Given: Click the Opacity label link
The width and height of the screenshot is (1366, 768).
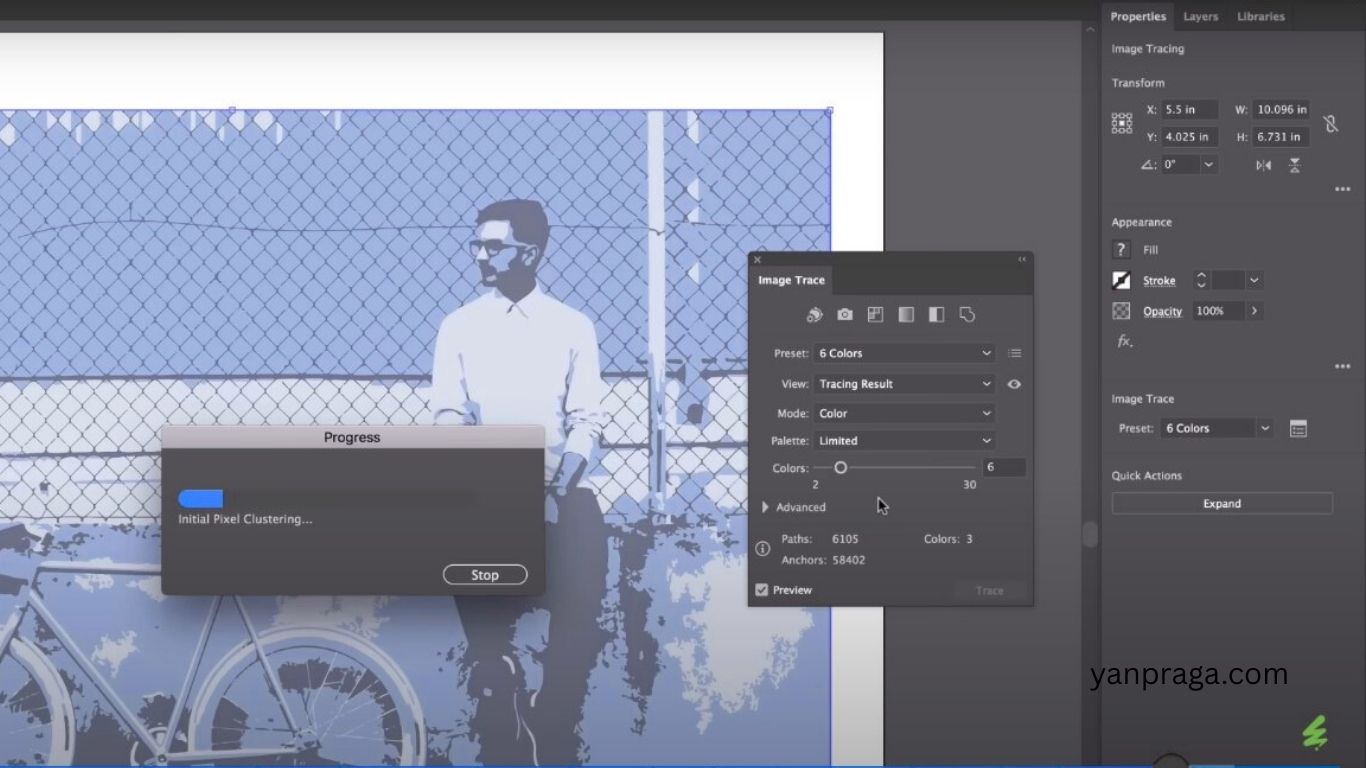Looking at the screenshot, I should 1162,311.
